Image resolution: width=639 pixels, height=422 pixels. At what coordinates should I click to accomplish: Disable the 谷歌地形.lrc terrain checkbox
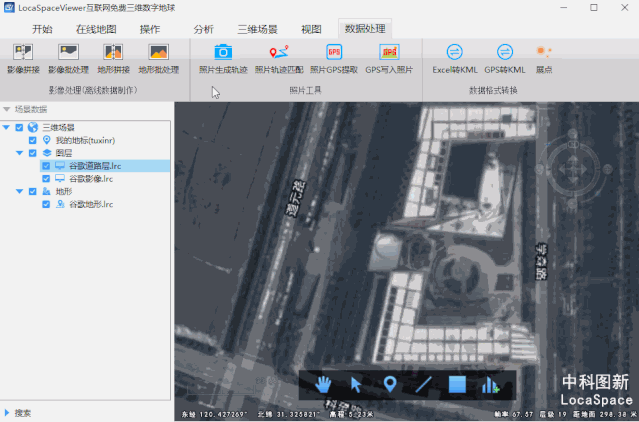(46, 204)
